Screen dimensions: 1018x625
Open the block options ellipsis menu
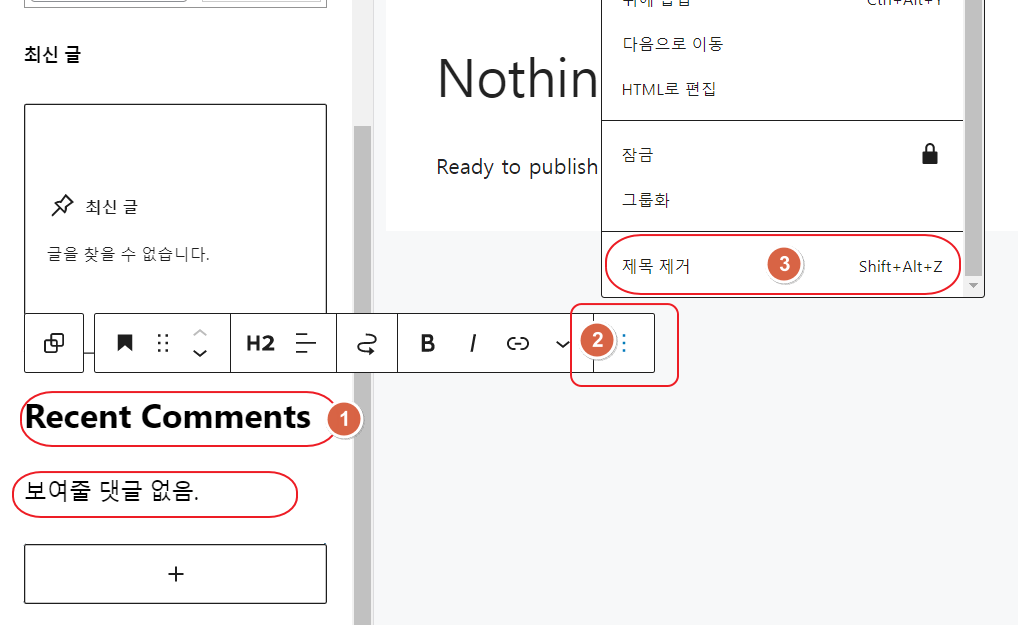click(623, 343)
